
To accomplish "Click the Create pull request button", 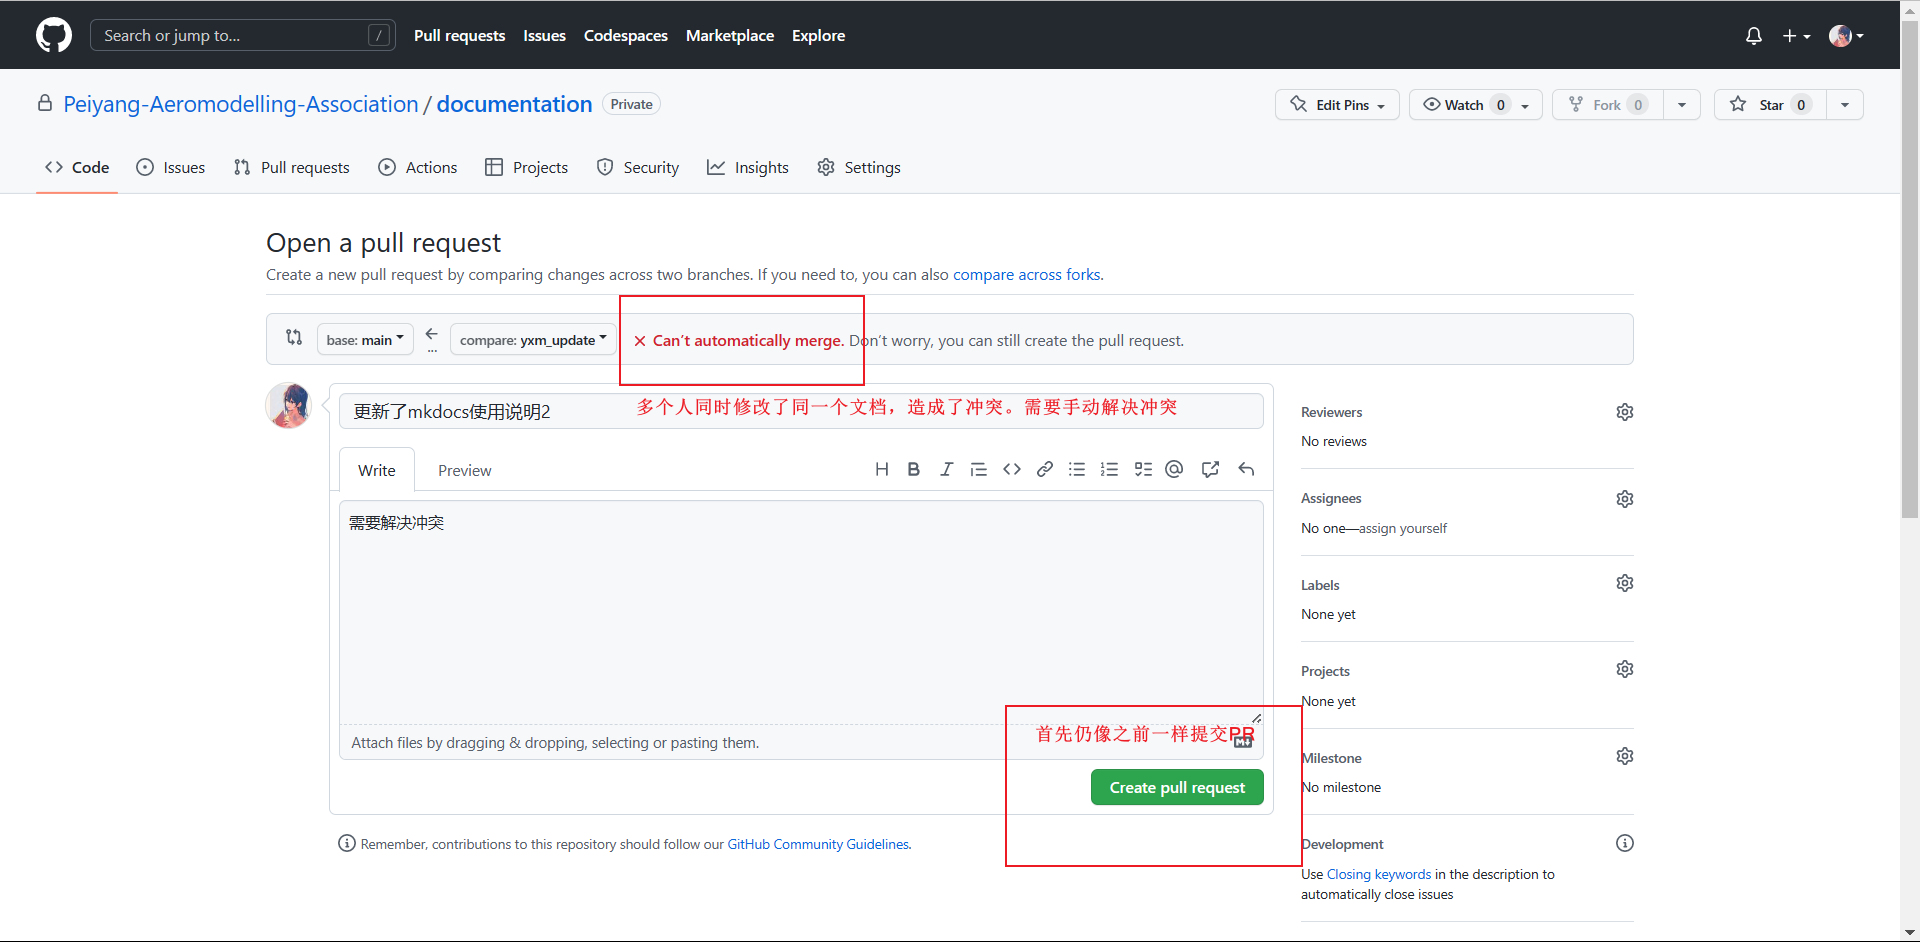I will (1177, 788).
